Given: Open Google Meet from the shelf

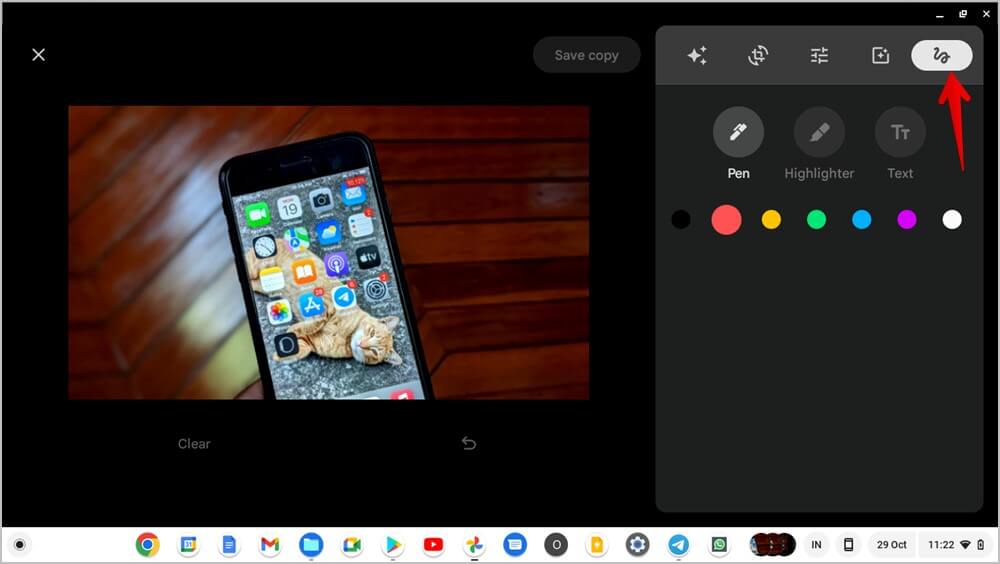Looking at the screenshot, I should (351, 545).
